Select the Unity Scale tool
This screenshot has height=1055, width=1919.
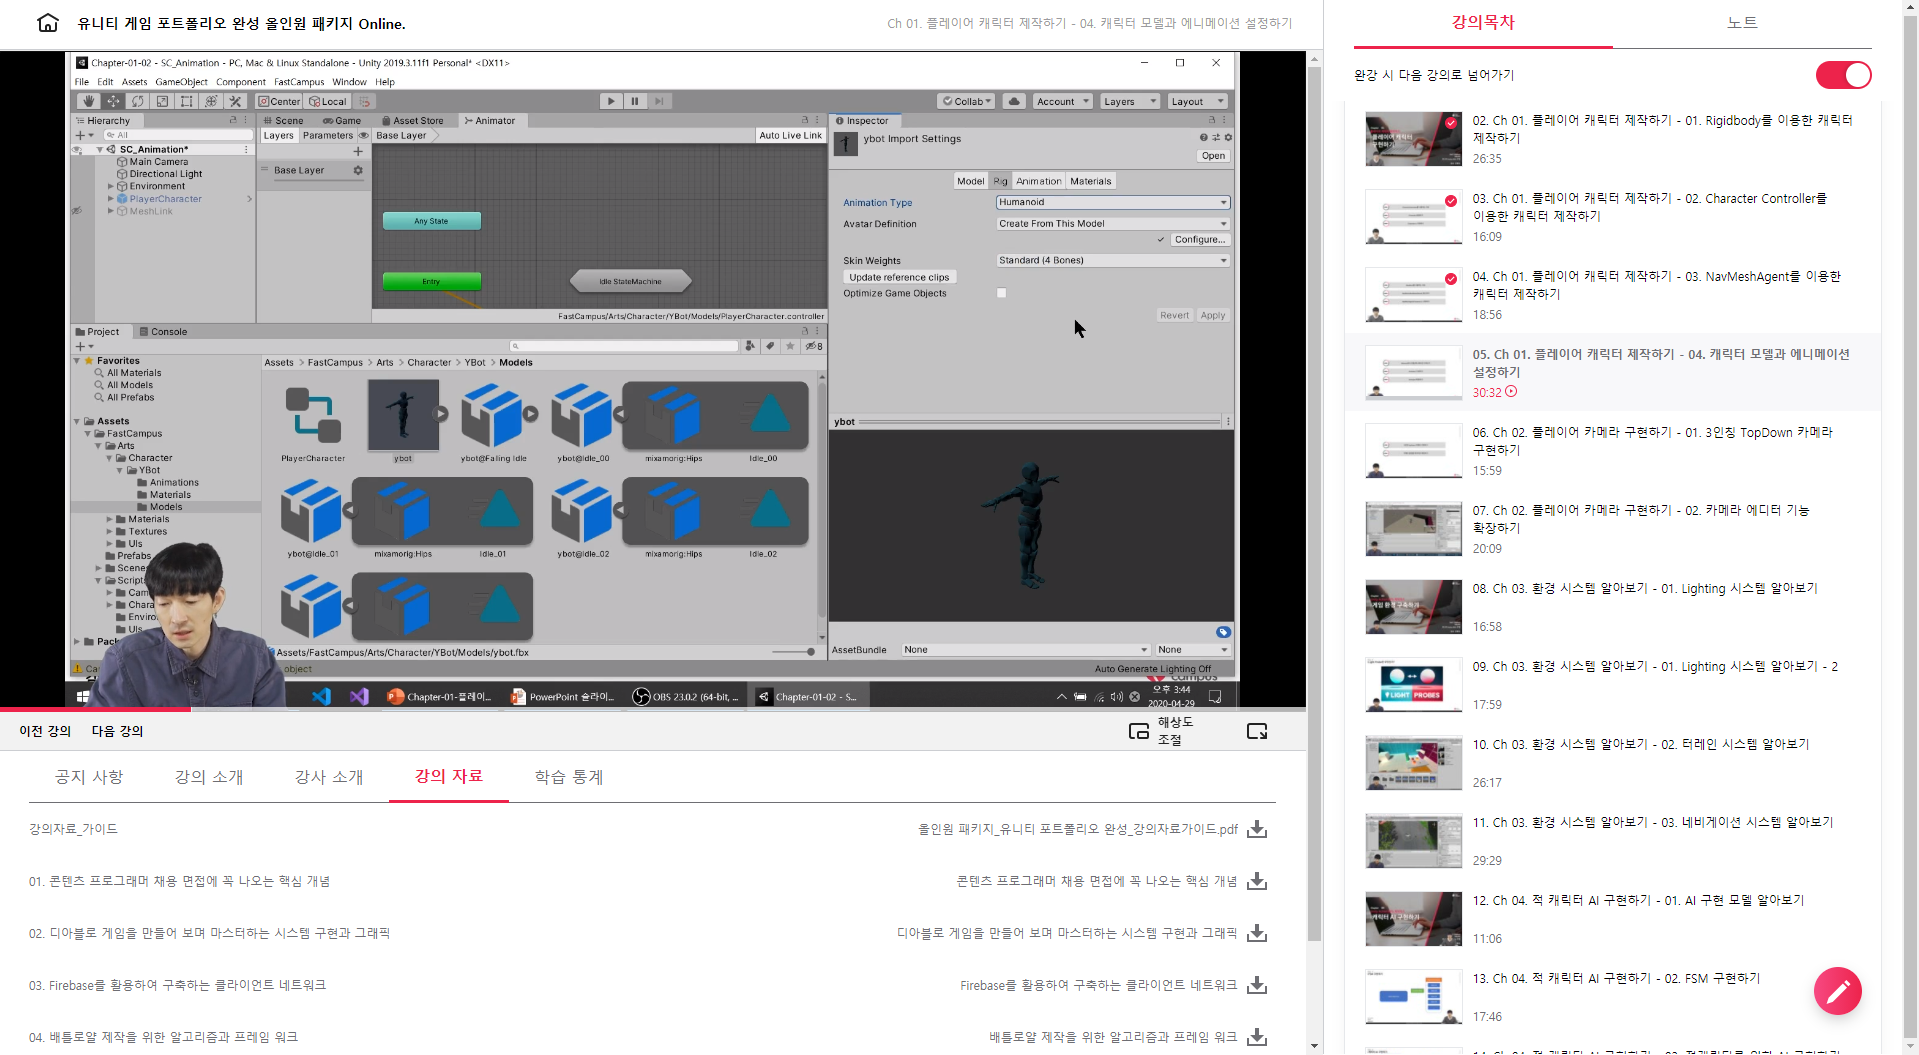click(162, 101)
